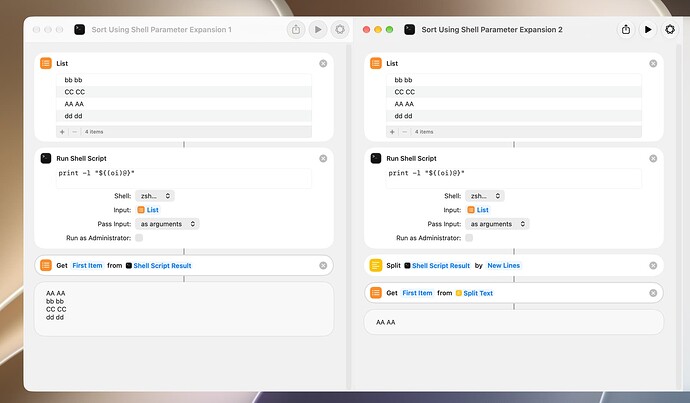
Task: Toggle Run as Administrator checkbox in Expansion 2
Action: click(469, 238)
